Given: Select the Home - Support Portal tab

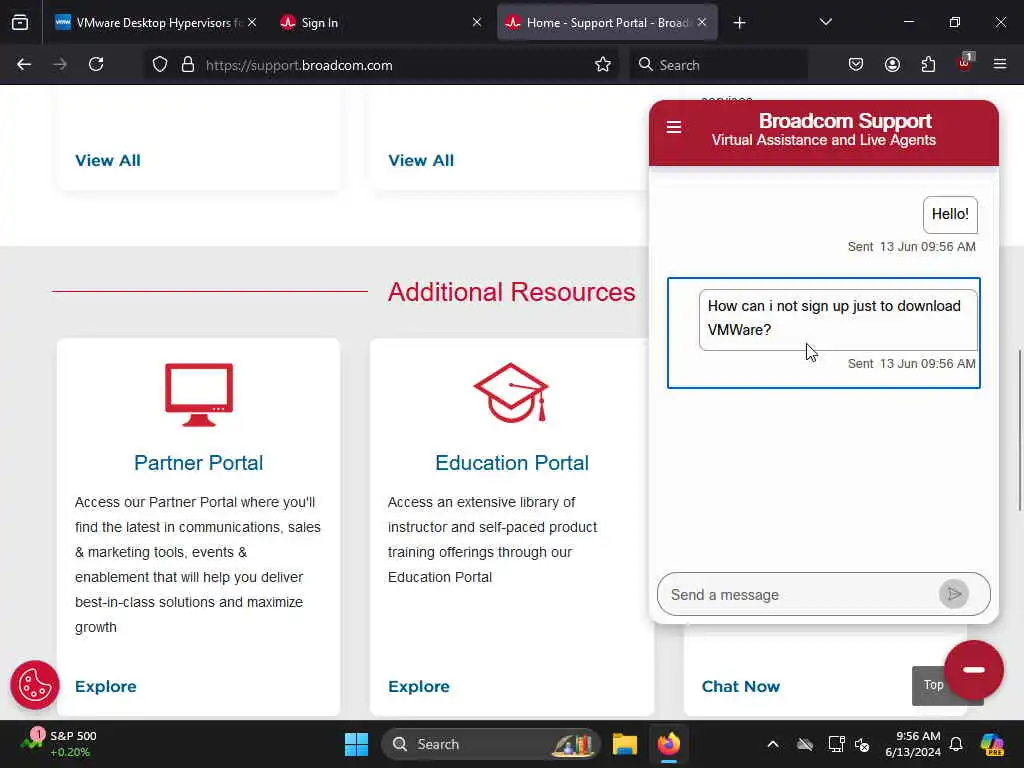Looking at the screenshot, I should [607, 23].
